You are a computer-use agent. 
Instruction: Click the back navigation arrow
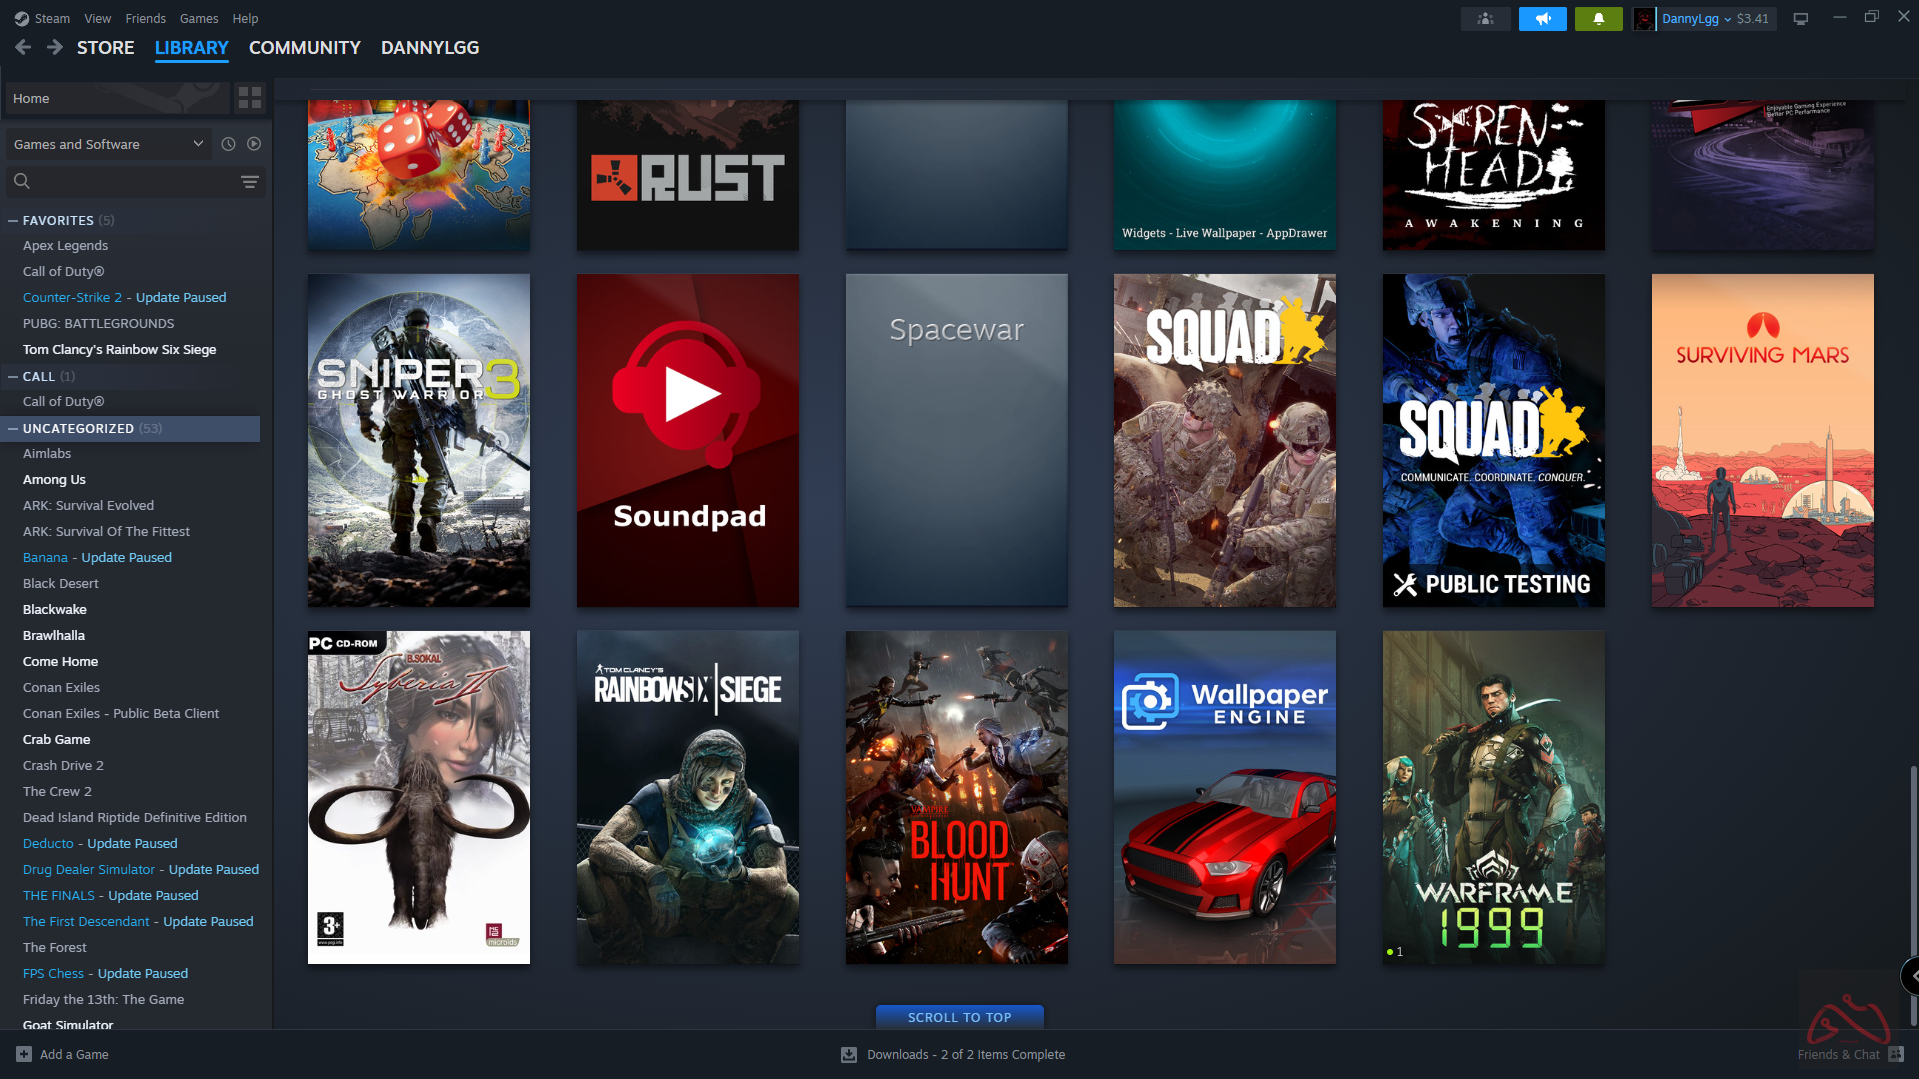23,47
